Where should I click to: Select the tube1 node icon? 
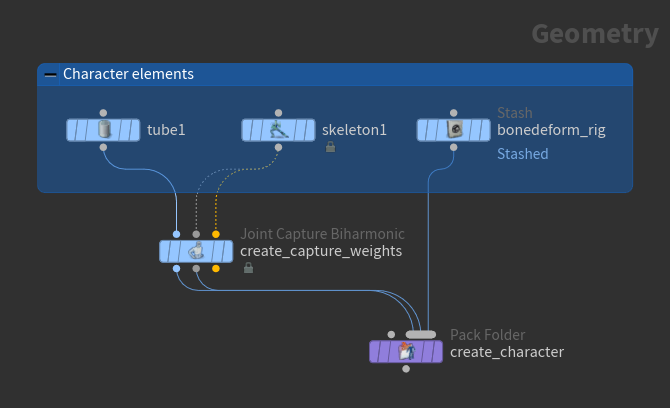104,129
